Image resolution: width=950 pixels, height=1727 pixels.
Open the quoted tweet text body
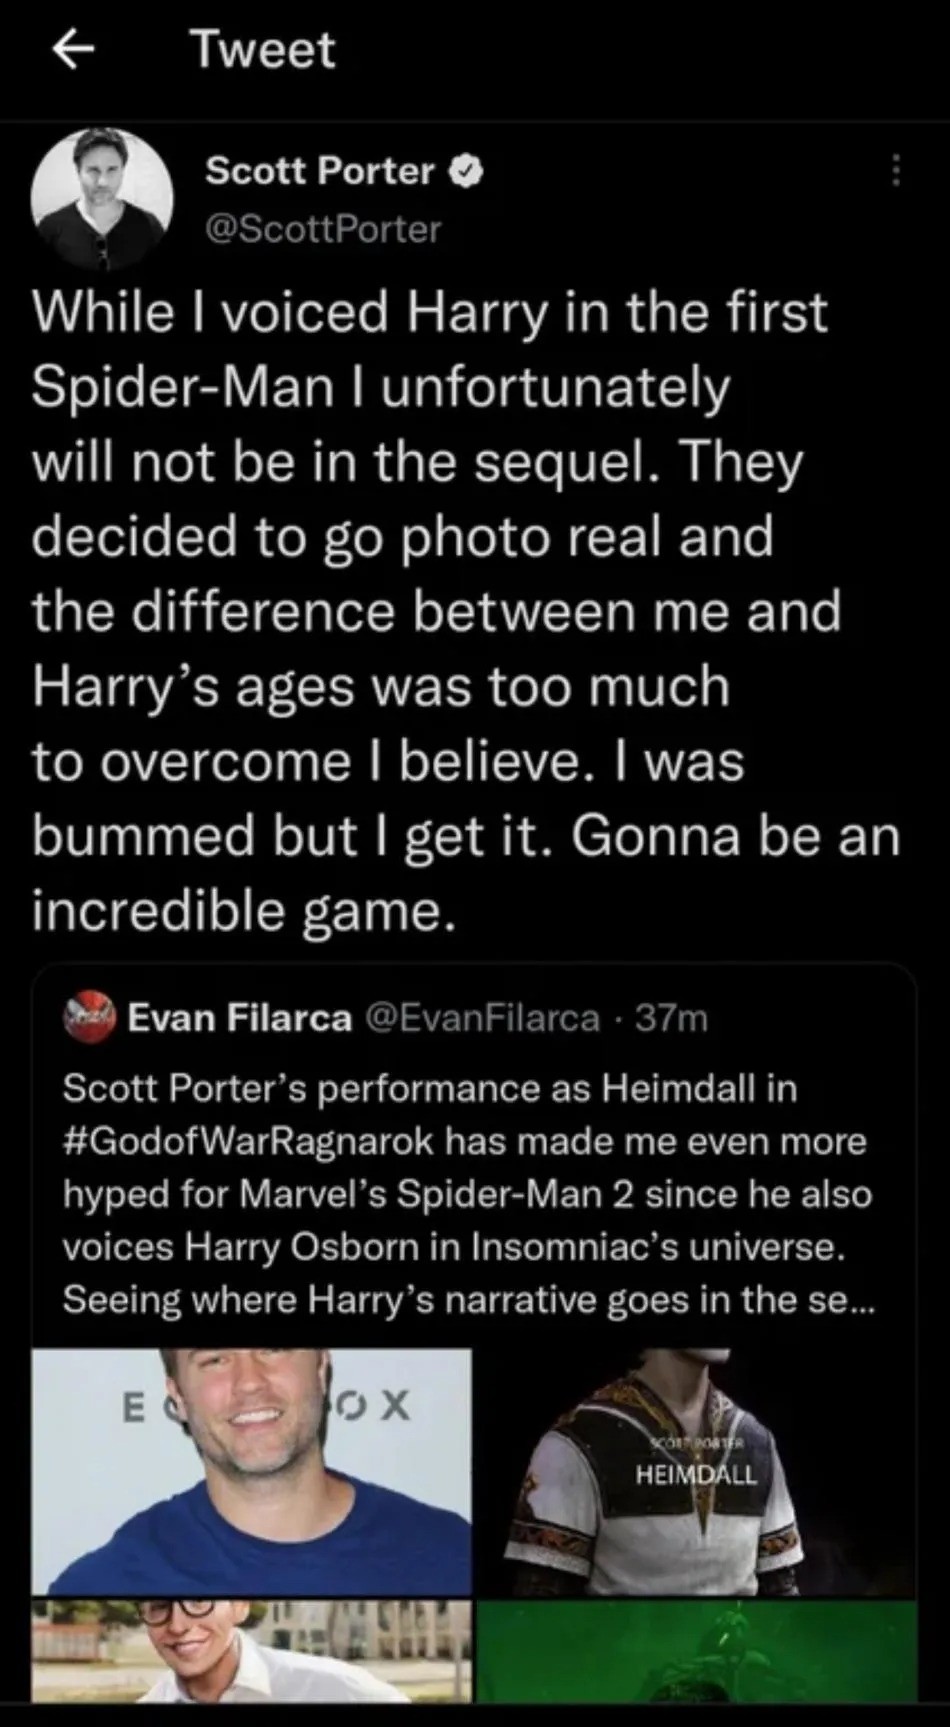[467, 1194]
